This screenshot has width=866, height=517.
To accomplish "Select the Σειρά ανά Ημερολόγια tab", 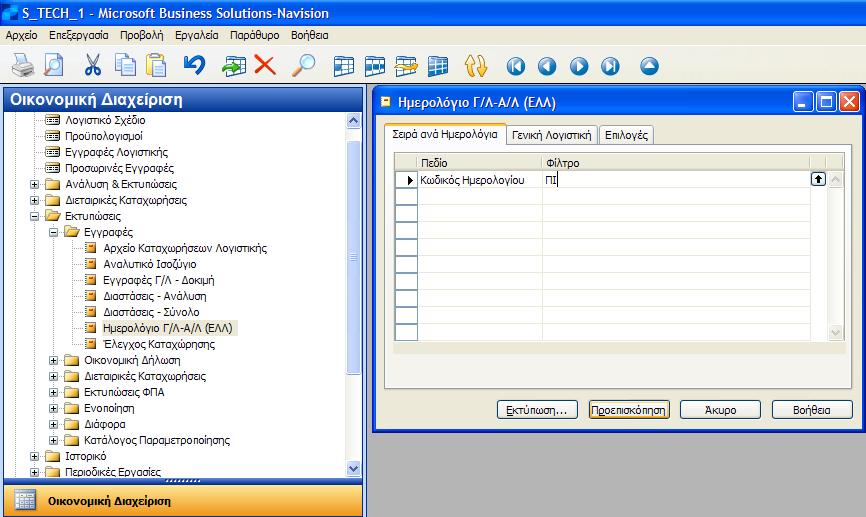I will [445, 134].
